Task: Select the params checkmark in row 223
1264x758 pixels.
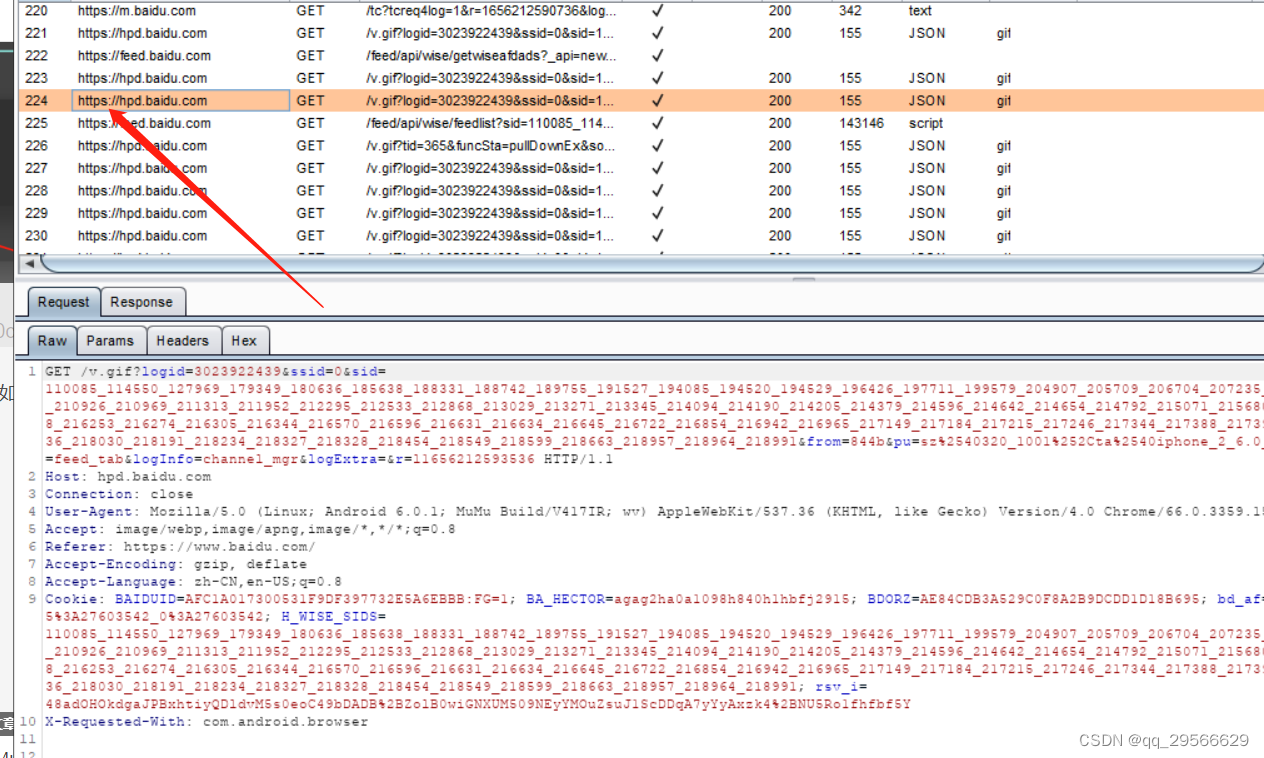Action: click(x=657, y=78)
